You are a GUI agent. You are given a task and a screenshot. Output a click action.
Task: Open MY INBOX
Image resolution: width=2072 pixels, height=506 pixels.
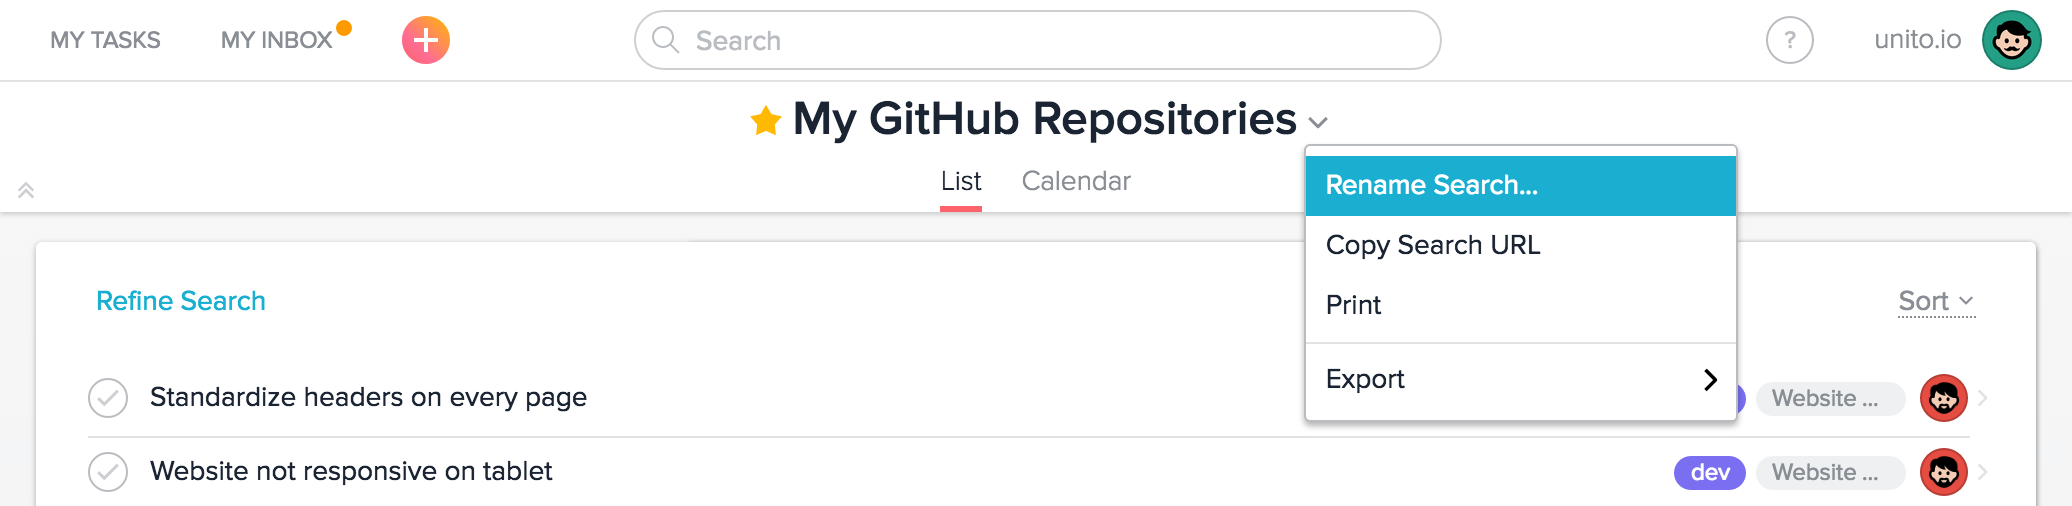point(277,40)
